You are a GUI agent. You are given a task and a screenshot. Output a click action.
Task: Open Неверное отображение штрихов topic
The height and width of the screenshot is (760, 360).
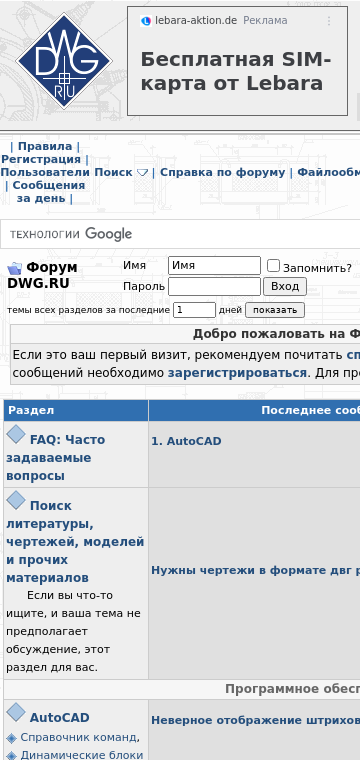(x=255, y=720)
